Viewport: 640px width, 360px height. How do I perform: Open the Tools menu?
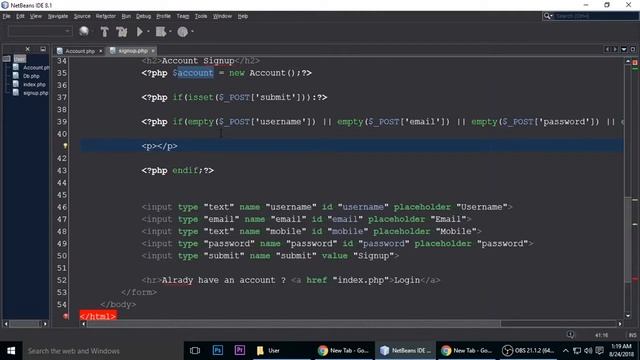click(x=200, y=16)
